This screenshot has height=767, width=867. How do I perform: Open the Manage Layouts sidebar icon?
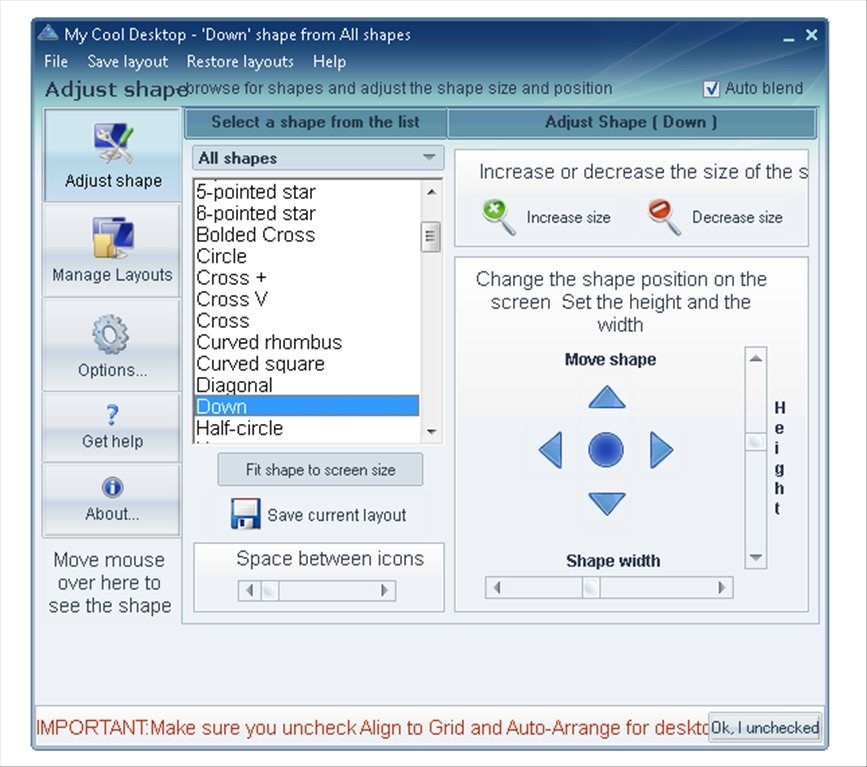pyautogui.click(x=113, y=237)
